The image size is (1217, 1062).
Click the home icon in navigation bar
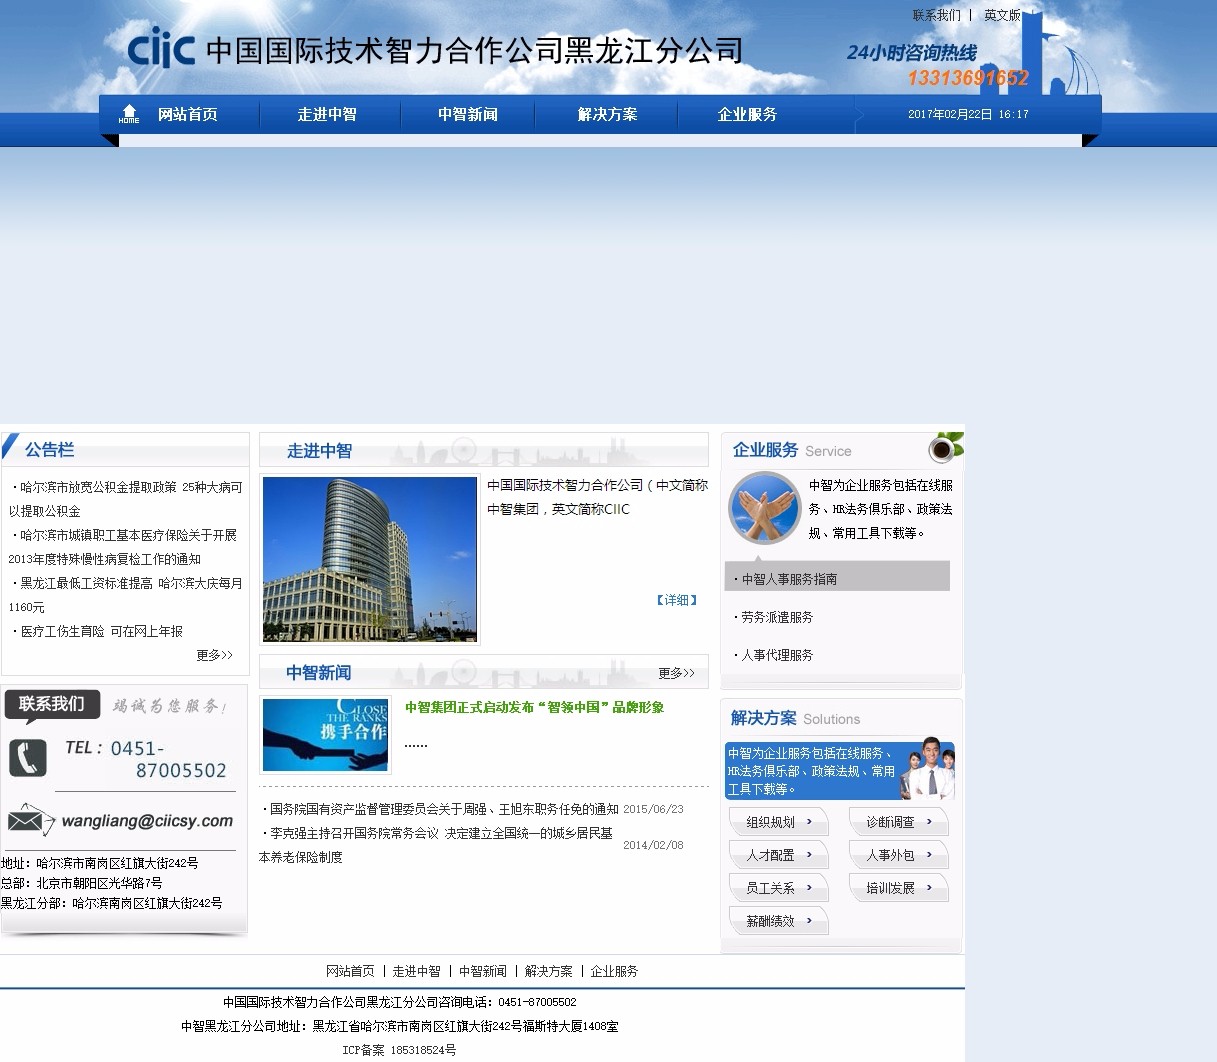click(x=129, y=114)
